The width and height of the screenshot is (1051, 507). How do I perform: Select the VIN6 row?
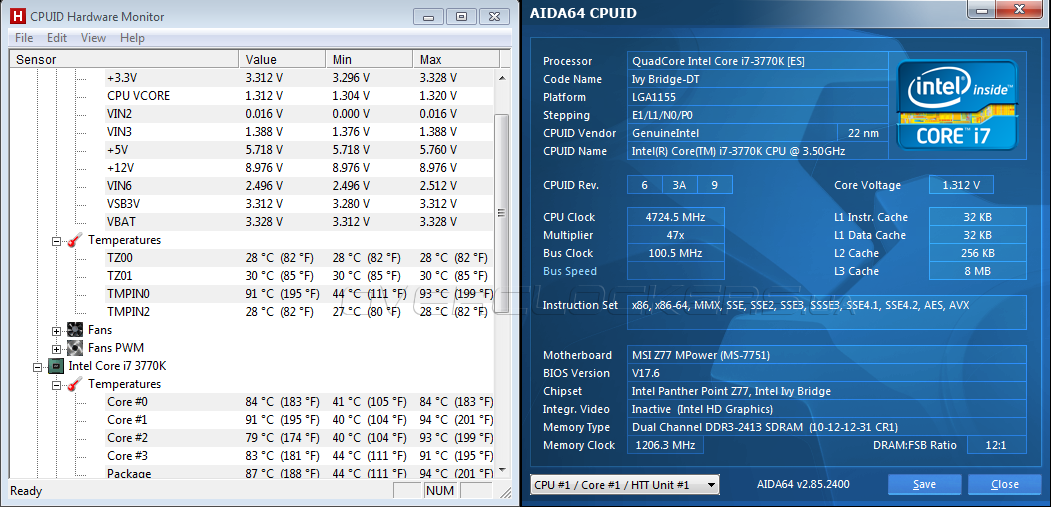(299, 186)
